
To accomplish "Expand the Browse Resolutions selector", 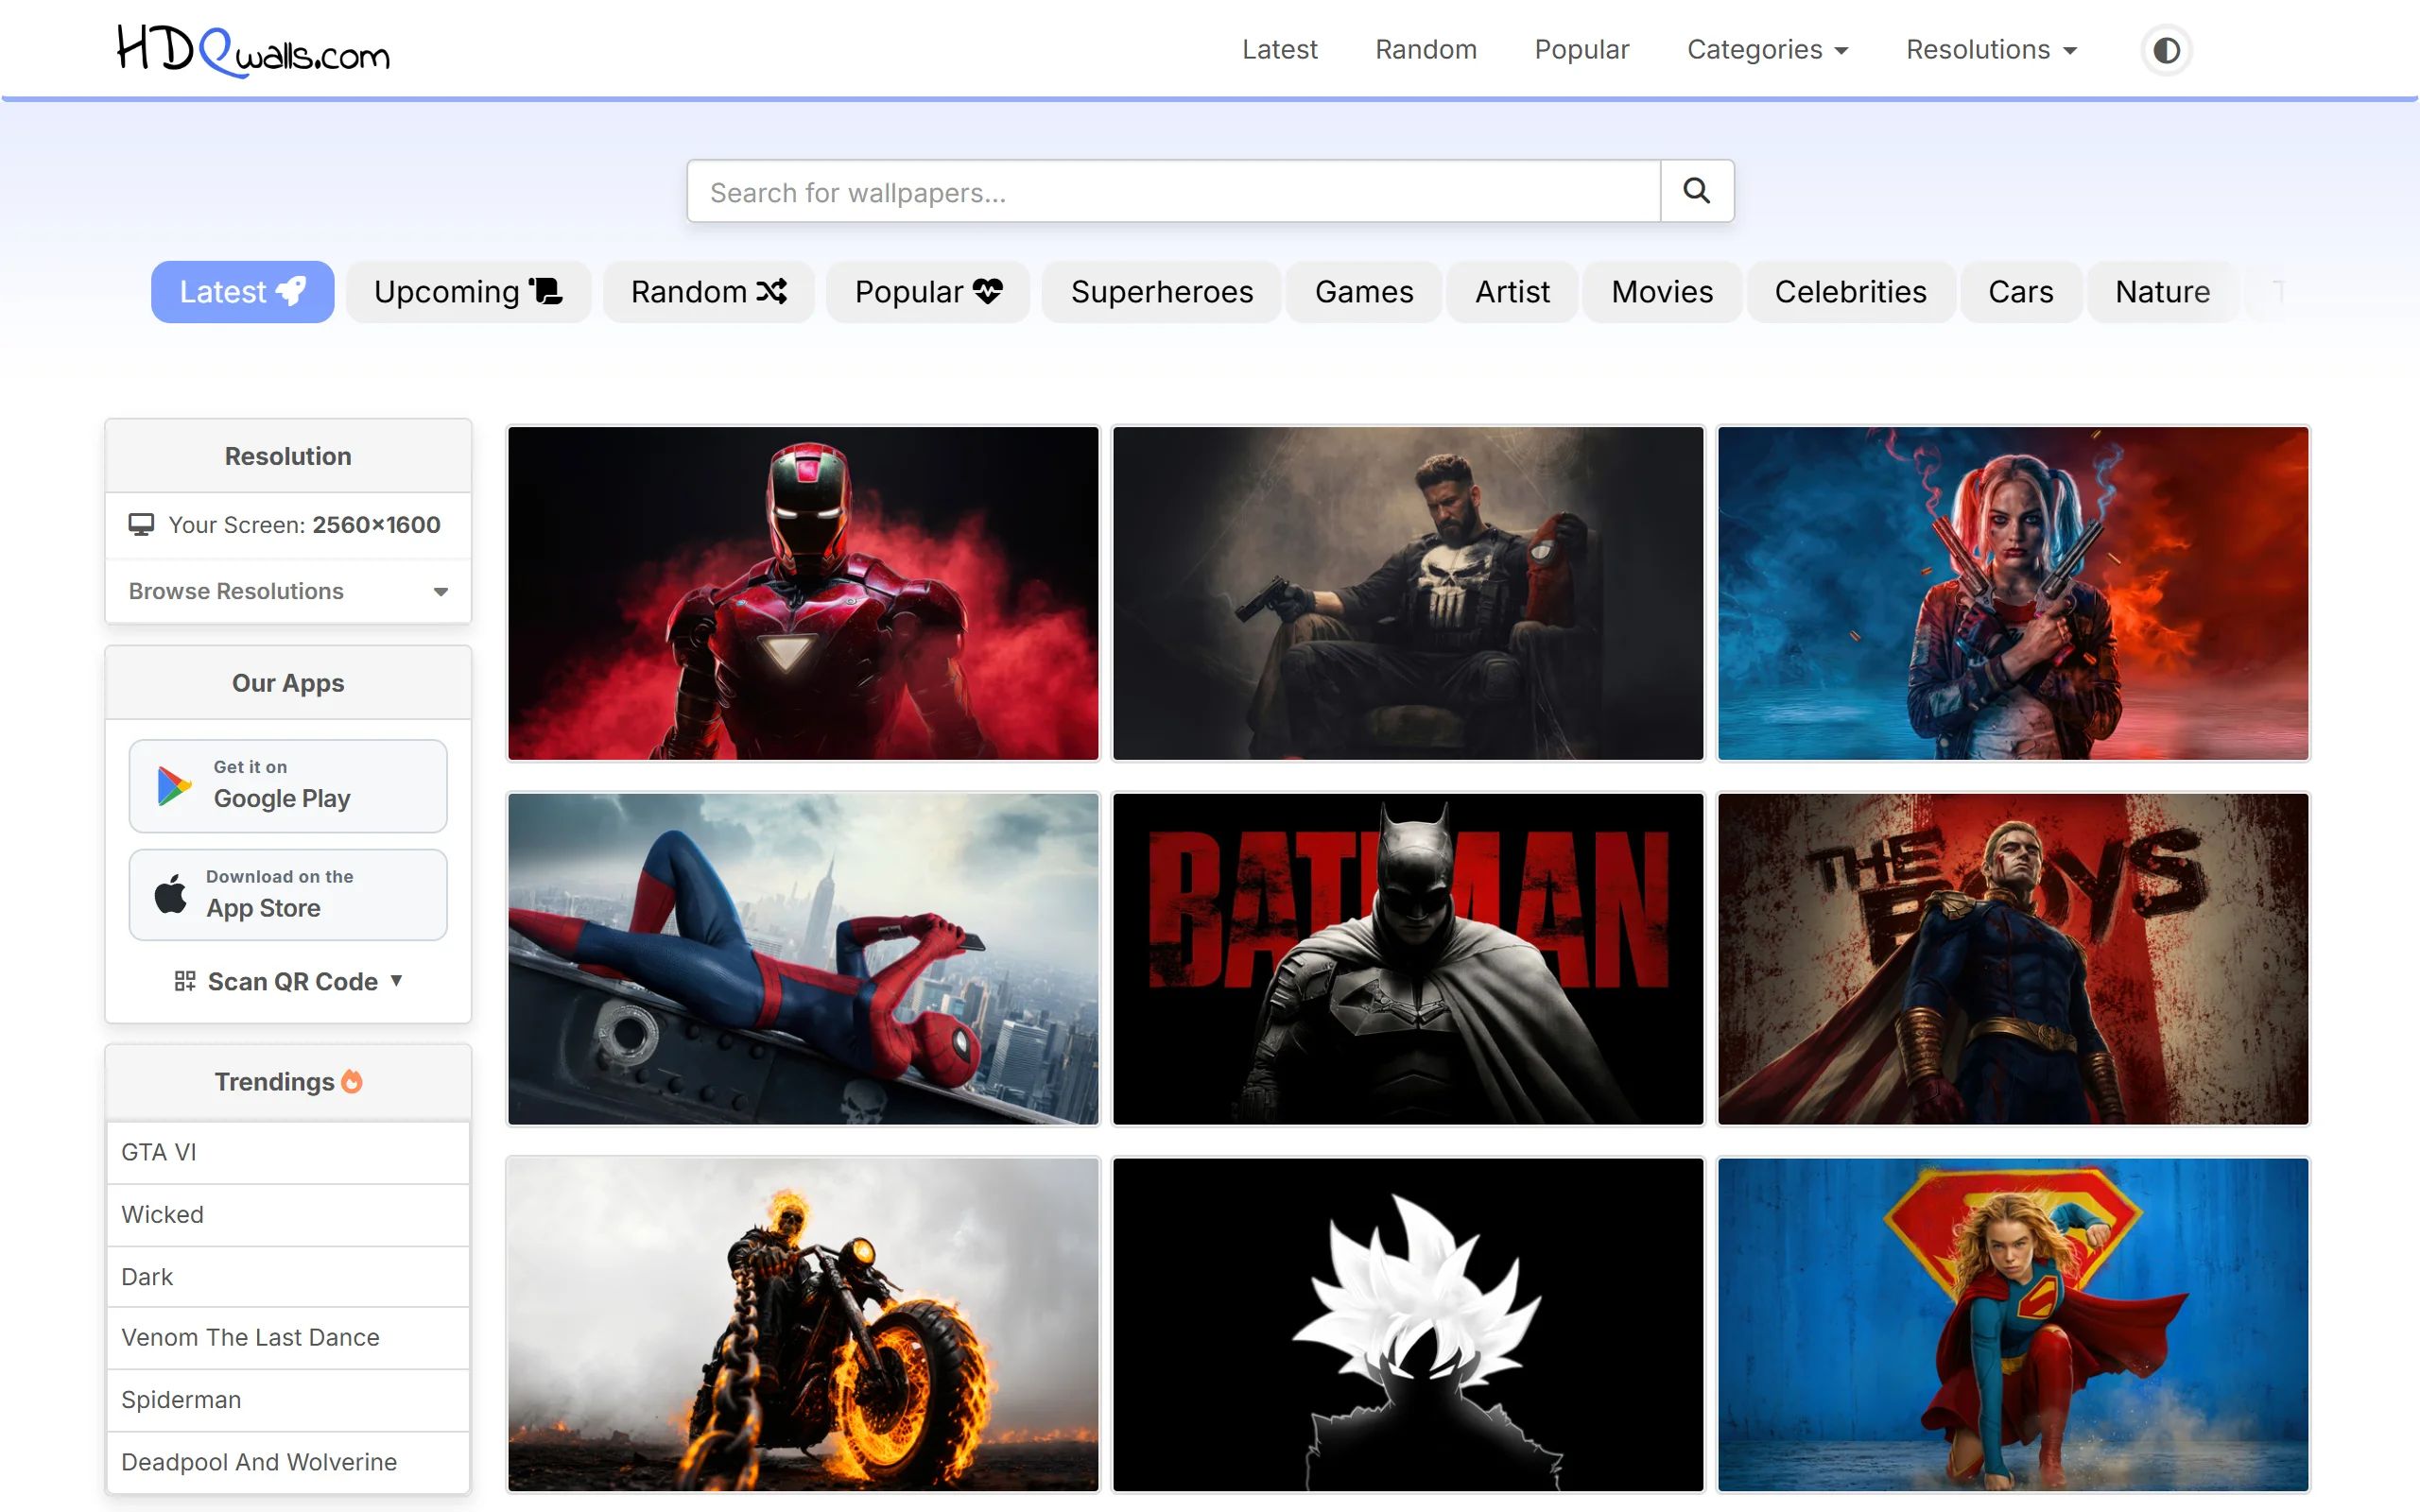I will [x=288, y=591].
